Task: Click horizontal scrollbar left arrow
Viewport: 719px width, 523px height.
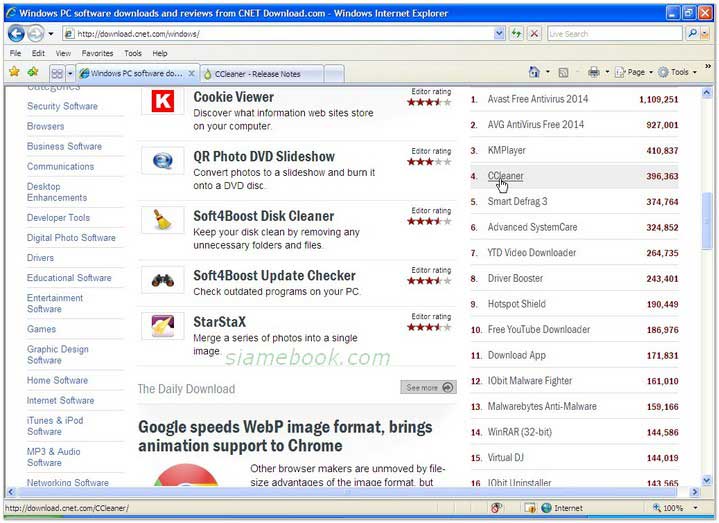Action: 11,492
